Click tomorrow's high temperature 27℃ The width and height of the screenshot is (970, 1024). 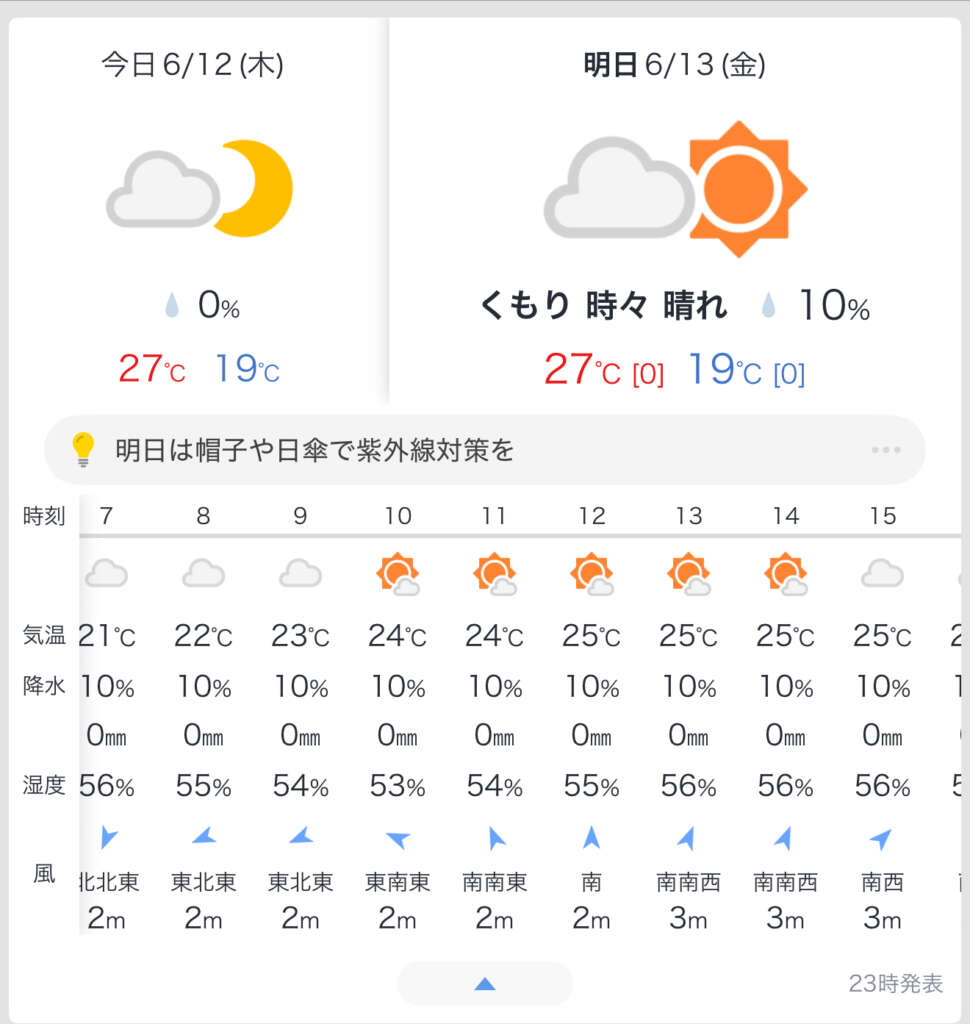click(x=581, y=370)
